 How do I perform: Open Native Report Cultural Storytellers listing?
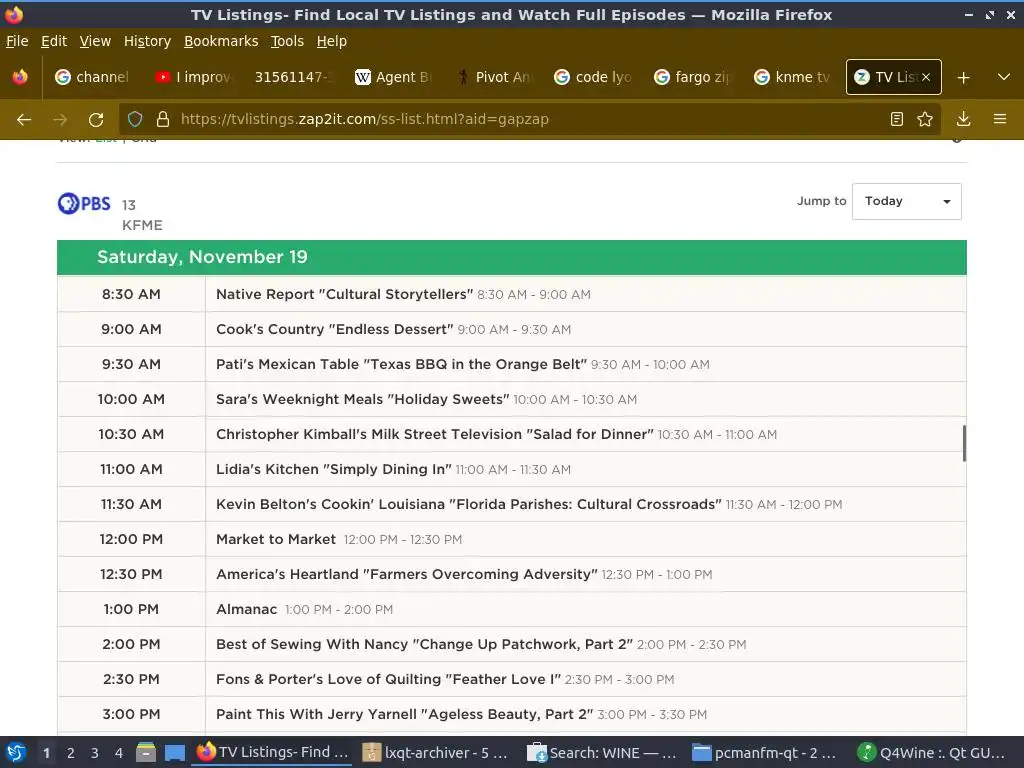(343, 295)
